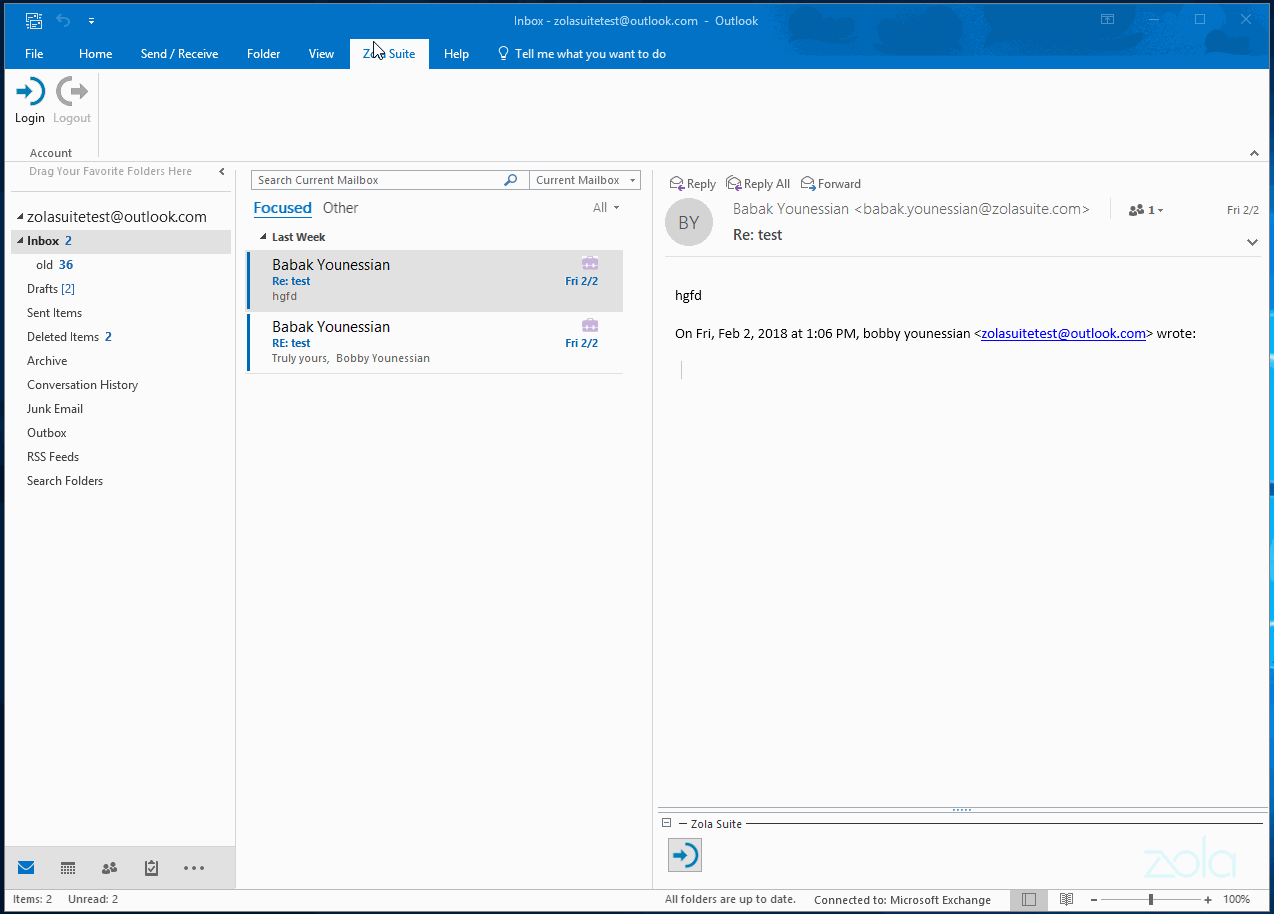Click the zoom slider handle
The width and height of the screenshot is (1274, 914).
1151,899
